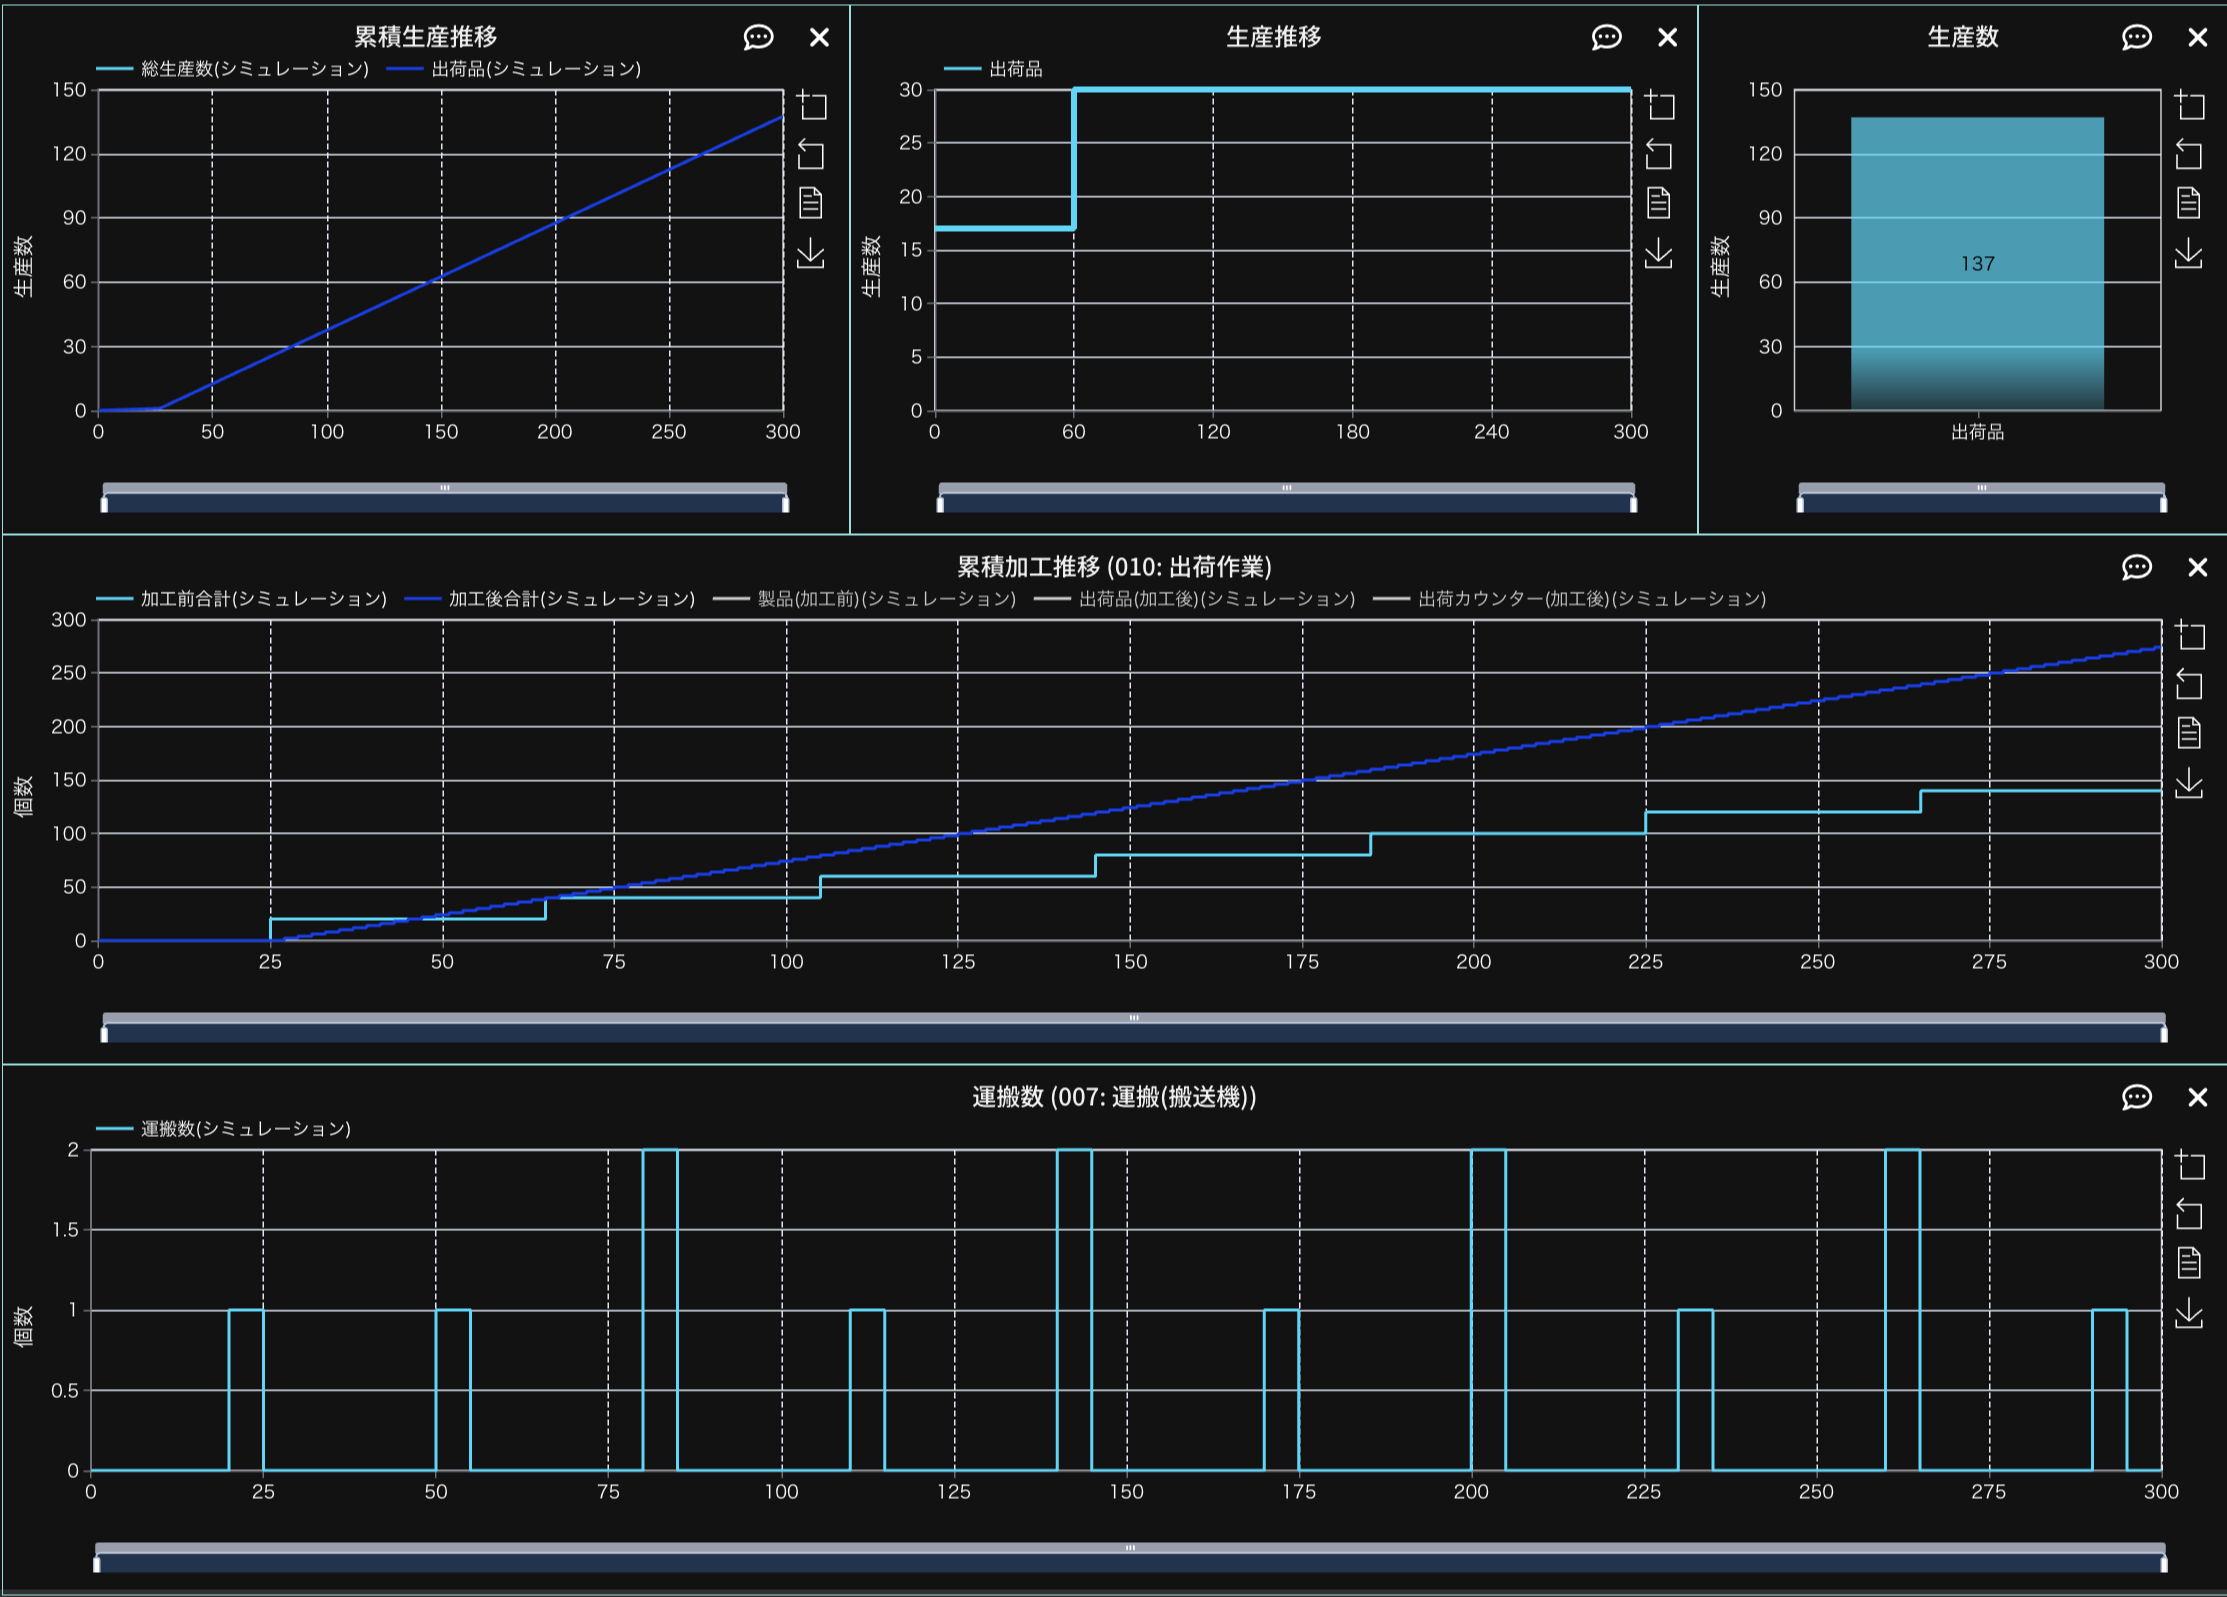Viewport: 2227px width, 1597px height.
Task: Toggle 運搬数(シミュレーション) legend entry
Action: tap(223, 1129)
